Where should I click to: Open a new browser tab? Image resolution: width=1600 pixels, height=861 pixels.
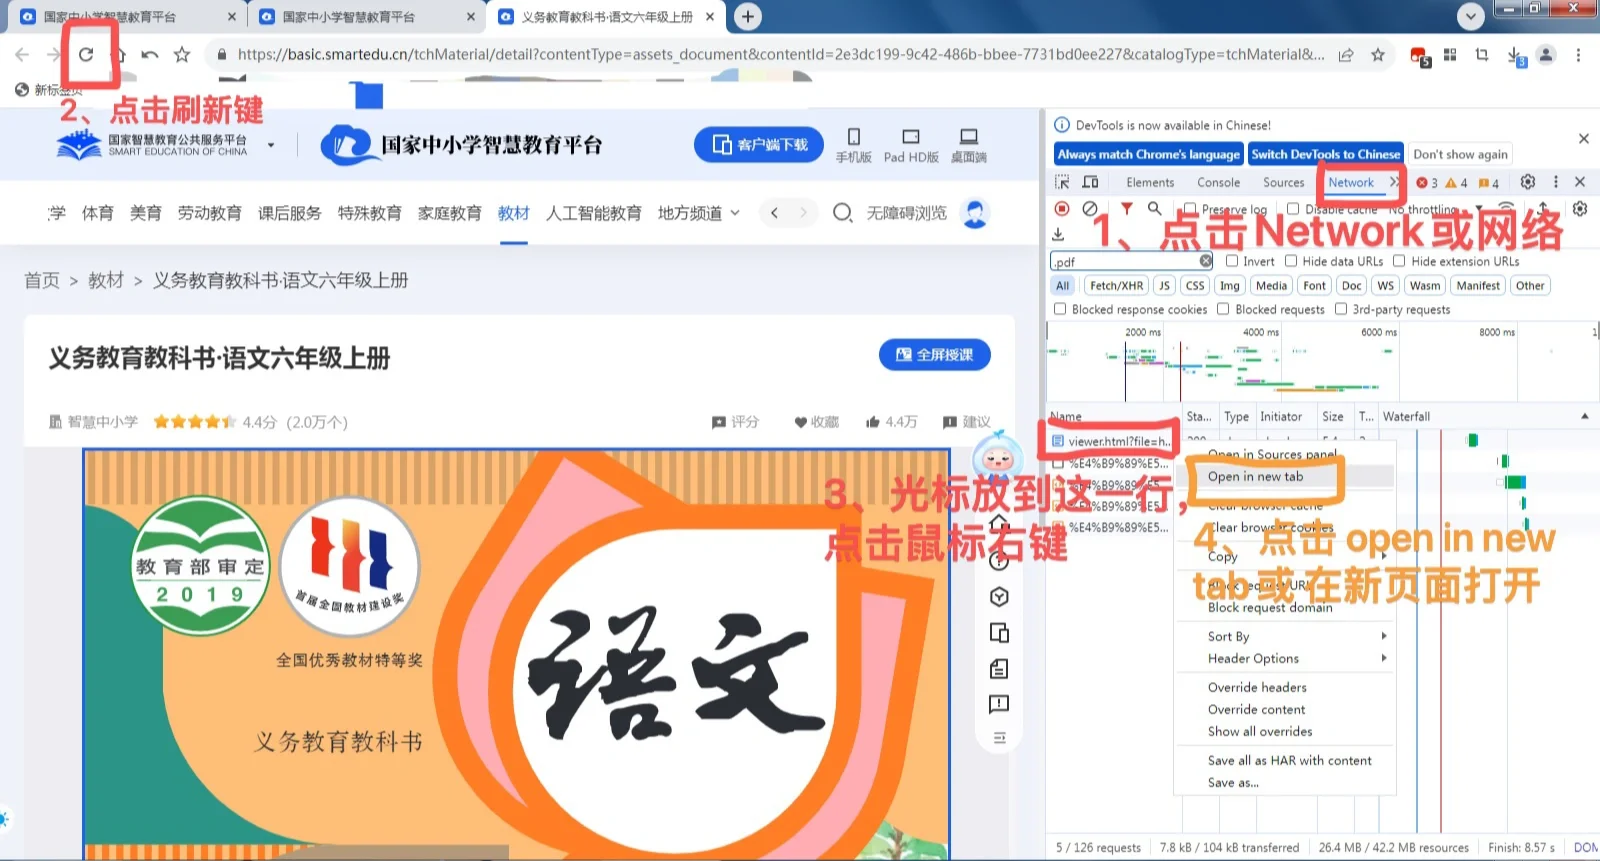point(747,16)
